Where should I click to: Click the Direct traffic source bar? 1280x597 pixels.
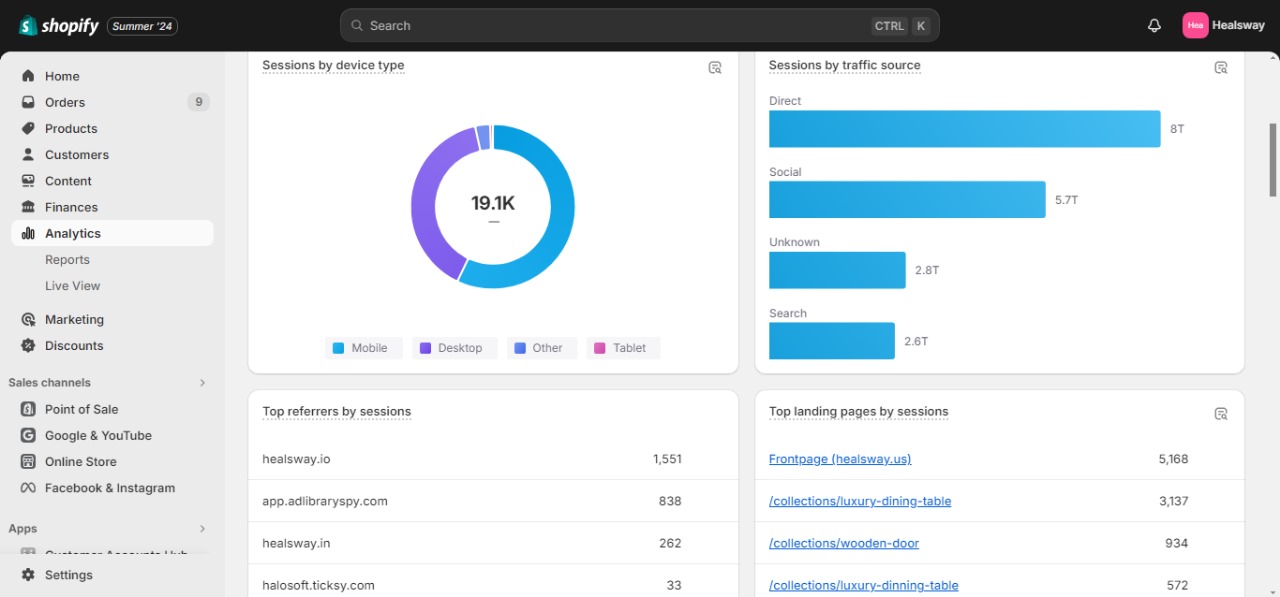[964, 129]
